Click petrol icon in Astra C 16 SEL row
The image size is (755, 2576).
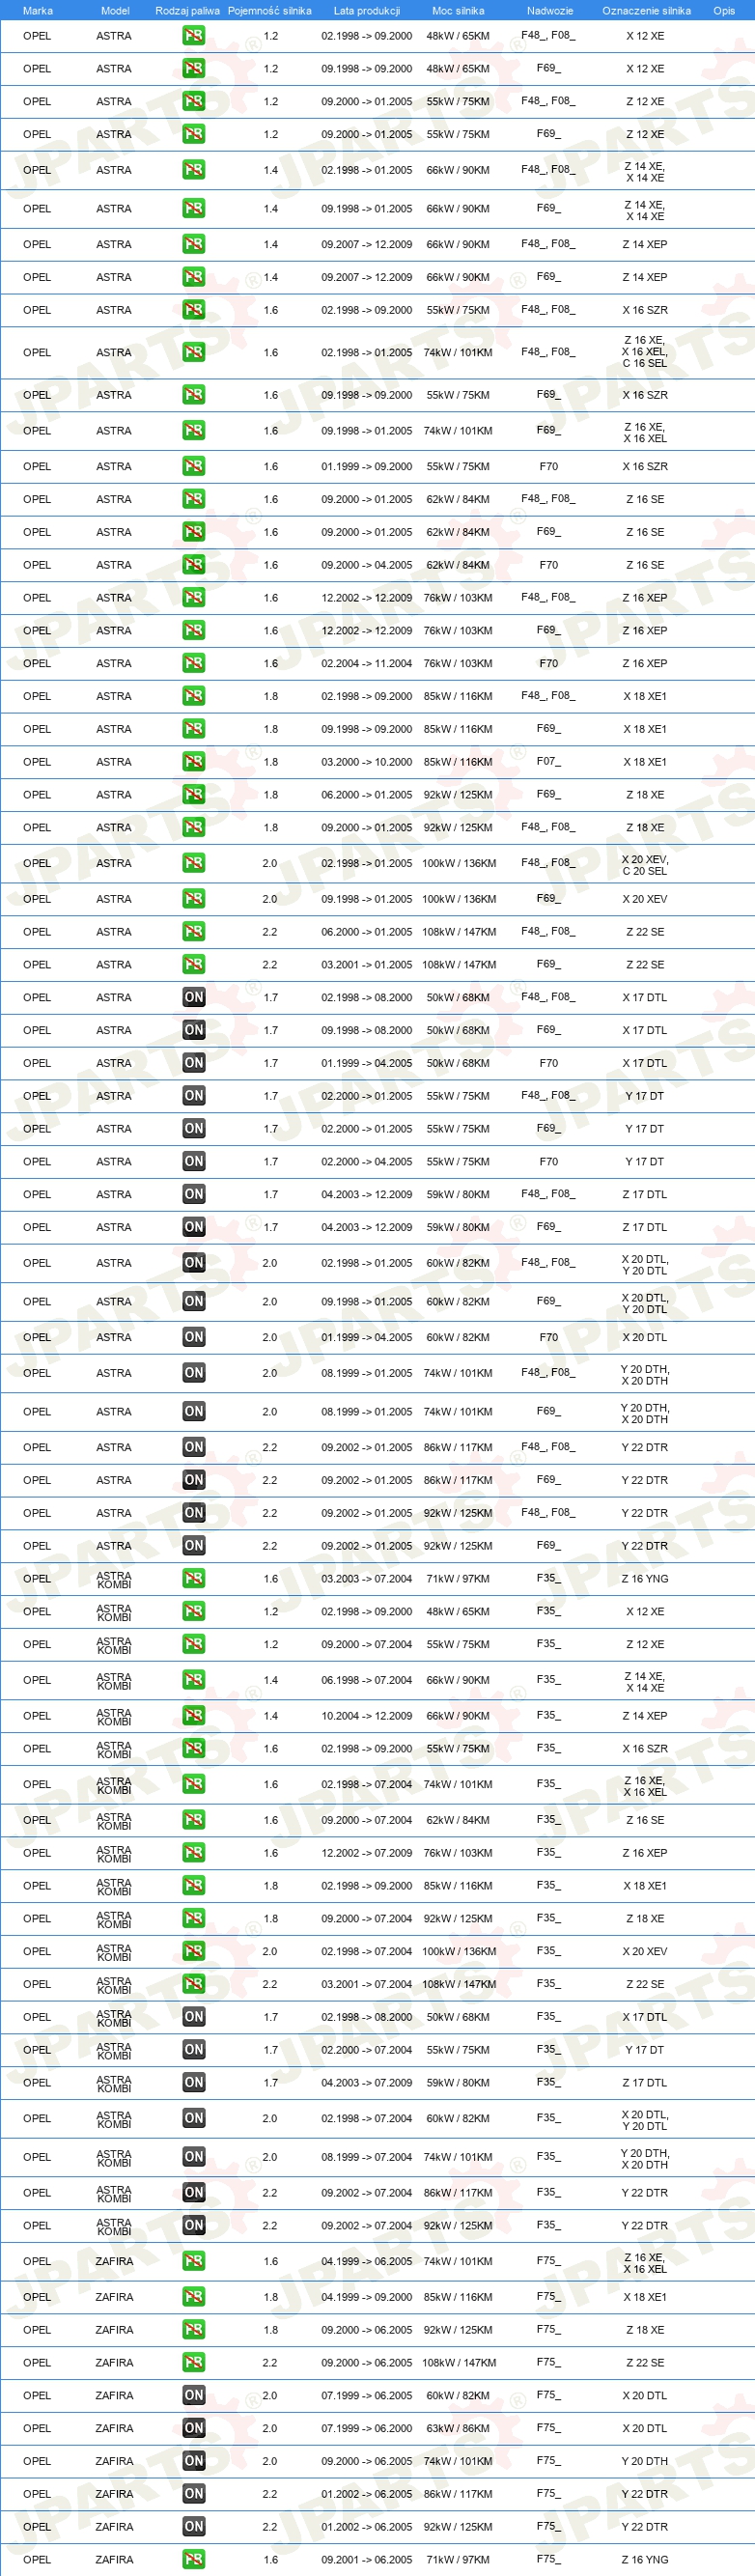click(x=194, y=352)
